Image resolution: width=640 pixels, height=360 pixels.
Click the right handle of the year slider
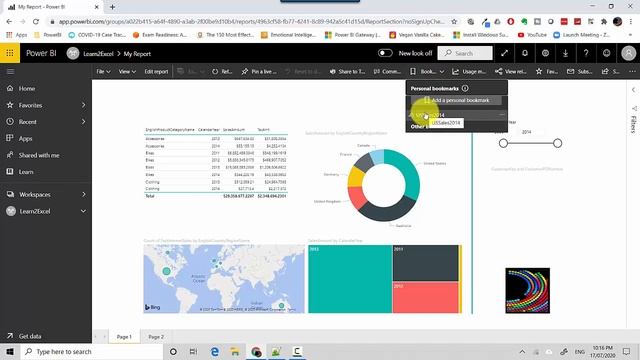pyautogui.click(x=558, y=143)
